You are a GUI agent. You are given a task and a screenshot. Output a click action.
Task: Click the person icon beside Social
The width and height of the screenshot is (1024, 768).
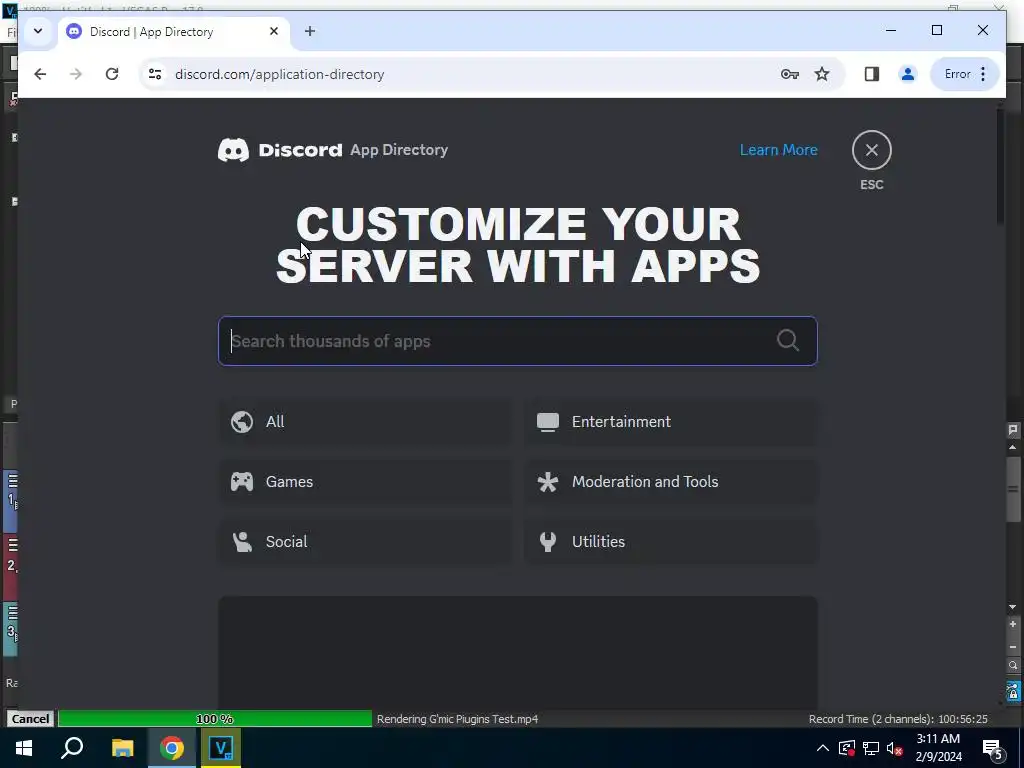pyautogui.click(x=242, y=542)
